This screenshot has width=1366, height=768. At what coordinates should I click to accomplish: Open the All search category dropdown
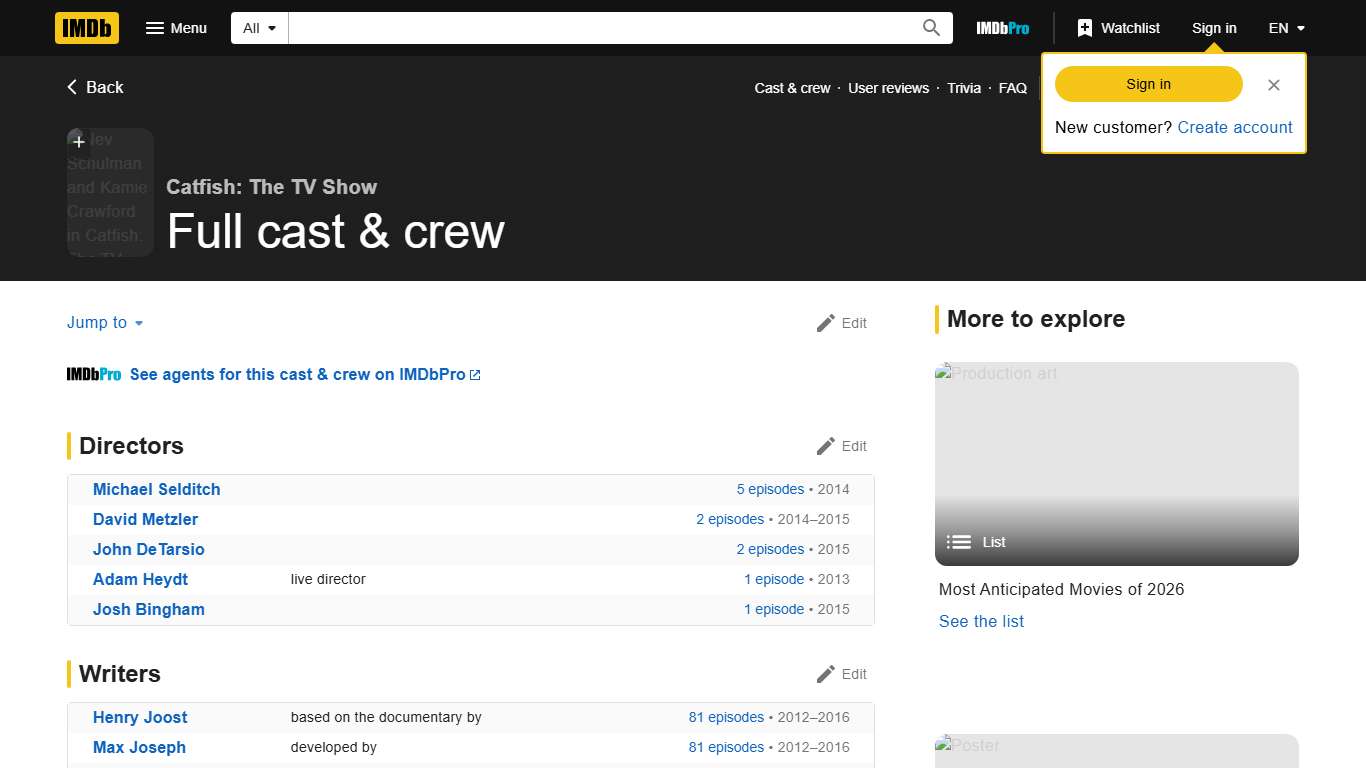pyautogui.click(x=258, y=28)
